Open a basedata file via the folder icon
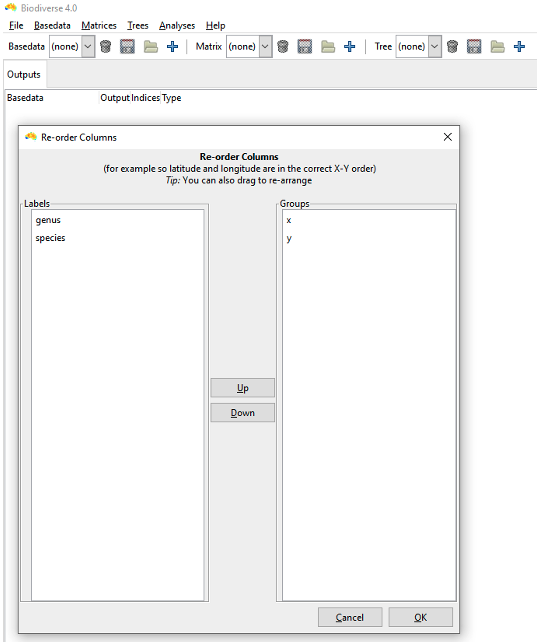The image size is (537, 642). [x=150, y=46]
